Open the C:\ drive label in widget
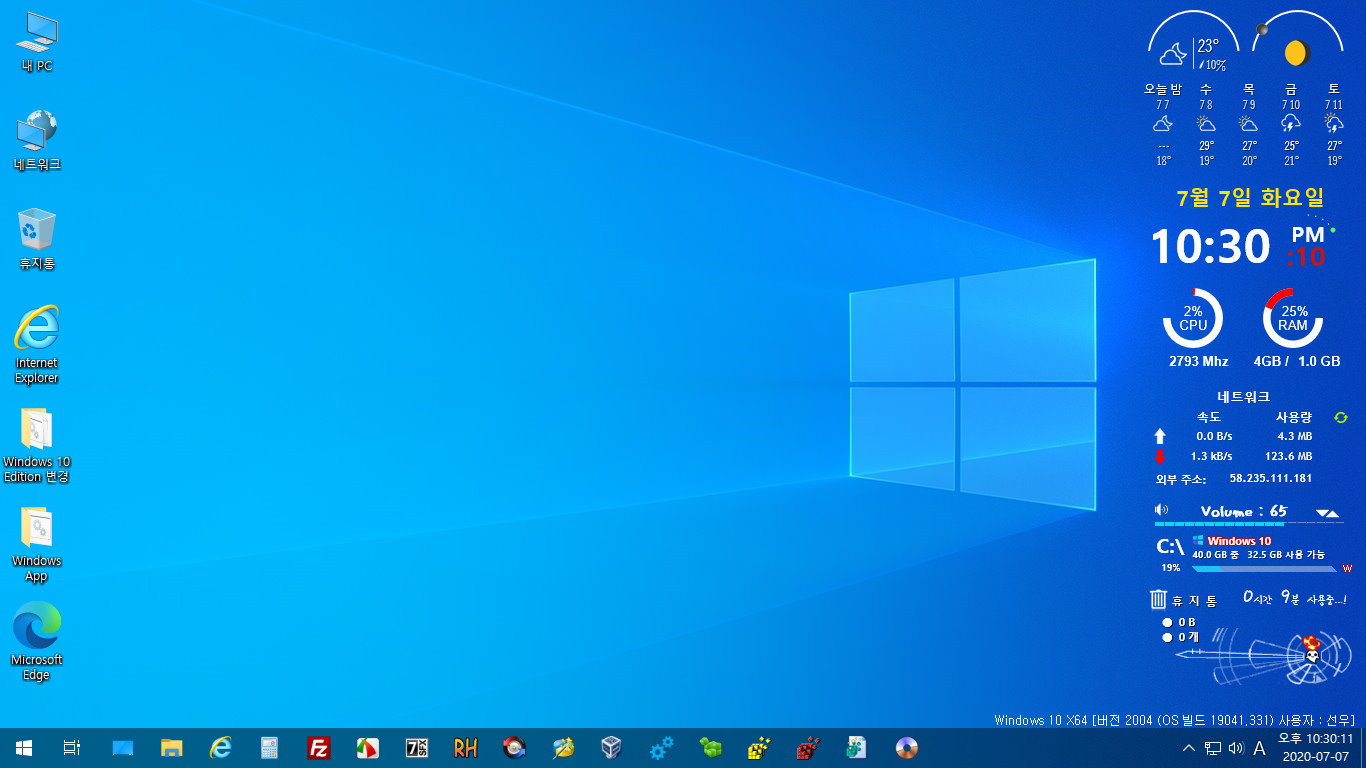The image size is (1366, 768). [1170, 547]
